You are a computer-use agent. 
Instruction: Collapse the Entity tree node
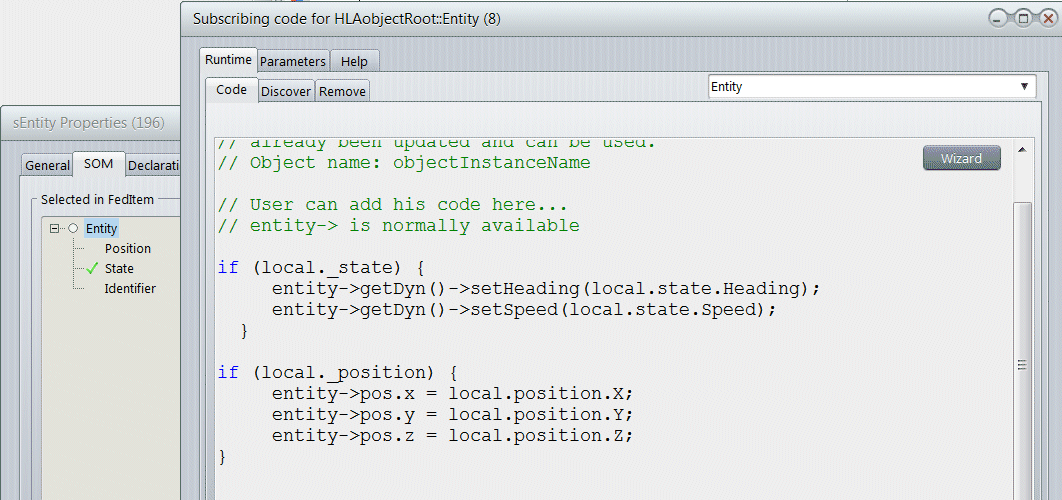[x=55, y=229]
